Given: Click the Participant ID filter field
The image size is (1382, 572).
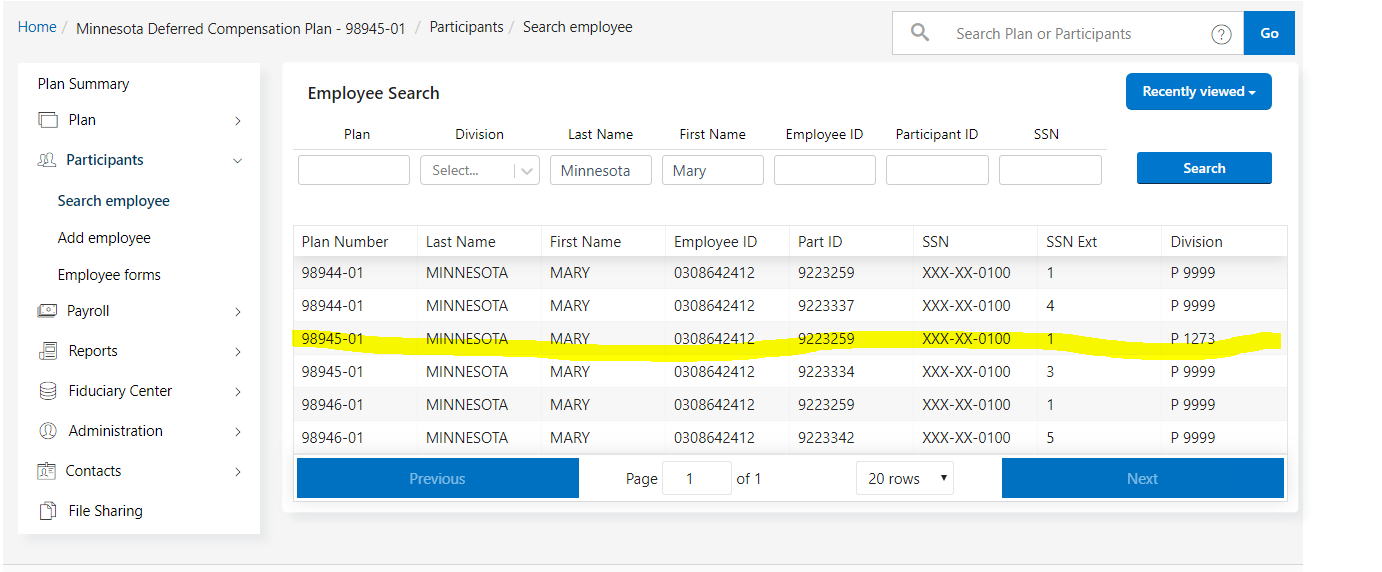Looking at the screenshot, I should [x=937, y=170].
